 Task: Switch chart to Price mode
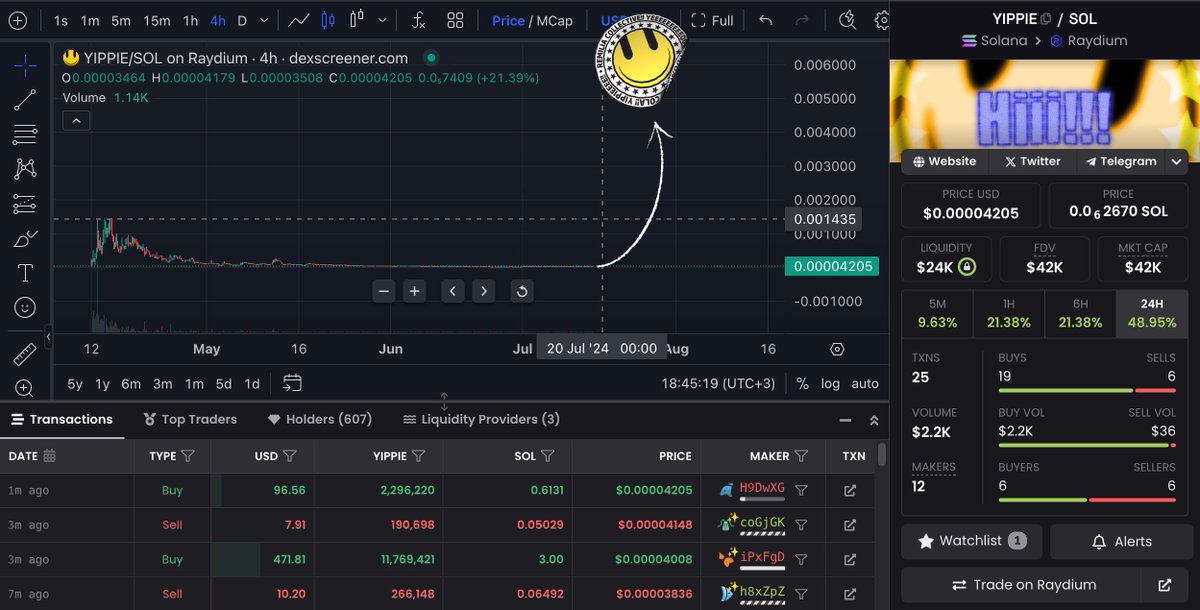tap(508, 20)
